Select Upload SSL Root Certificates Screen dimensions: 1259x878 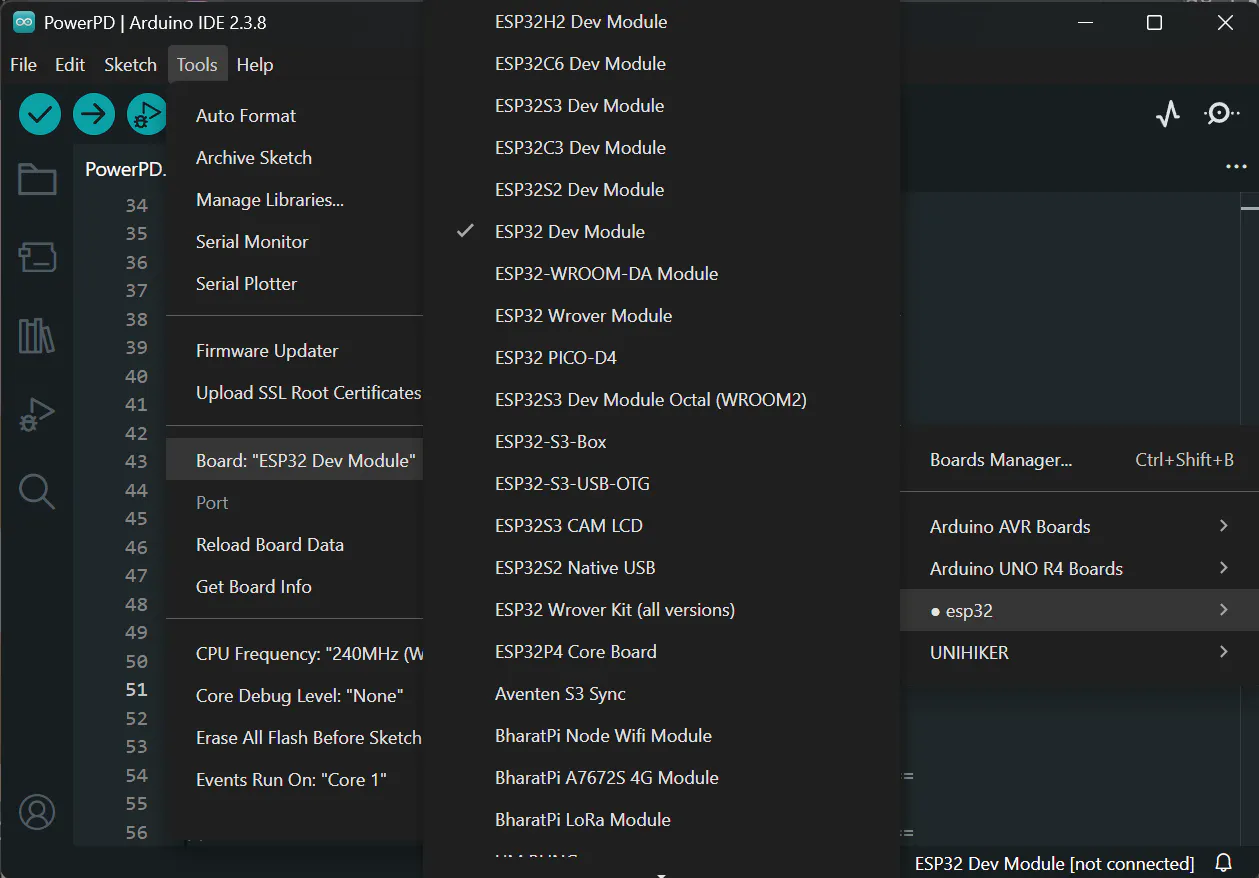(295, 393)
